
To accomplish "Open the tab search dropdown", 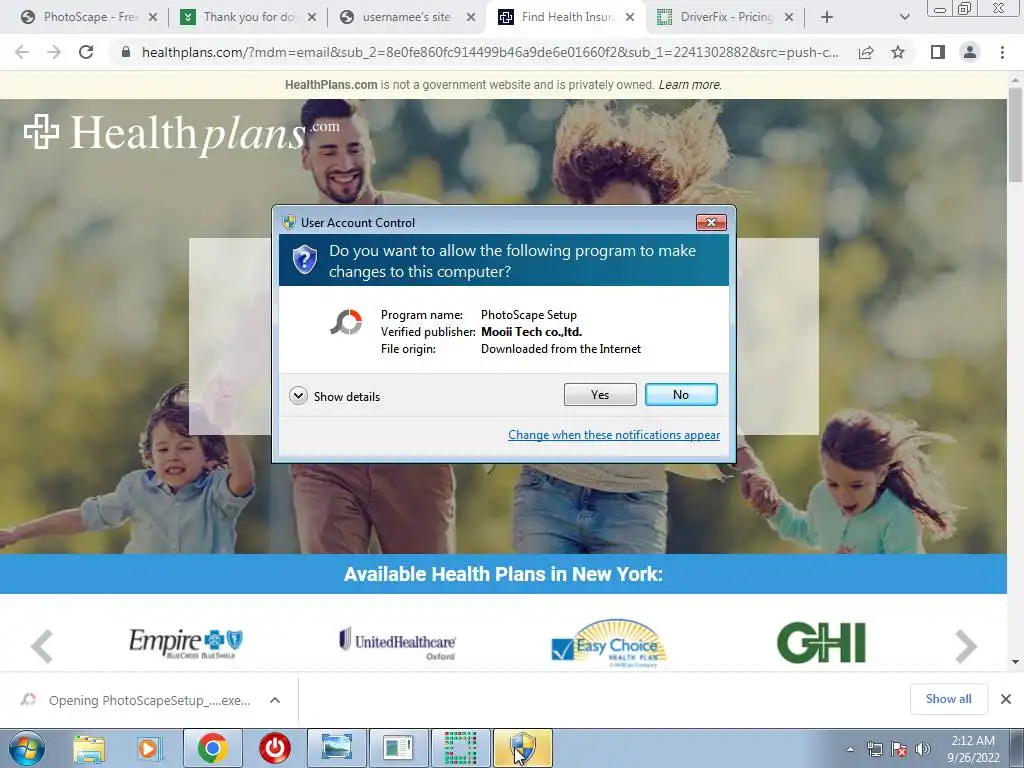I will 904,17.
